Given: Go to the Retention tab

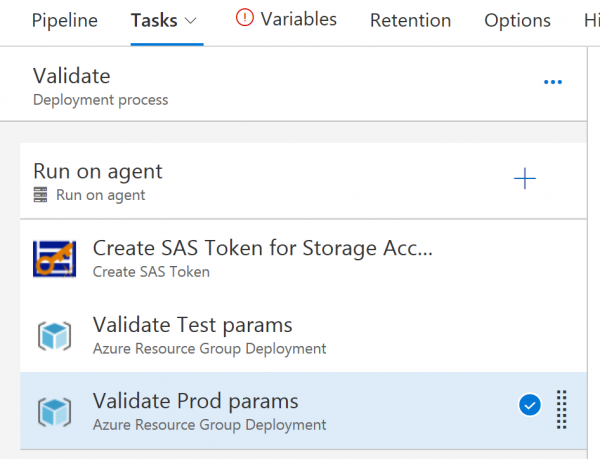Looking at the screenshot, I should (410, 20).
